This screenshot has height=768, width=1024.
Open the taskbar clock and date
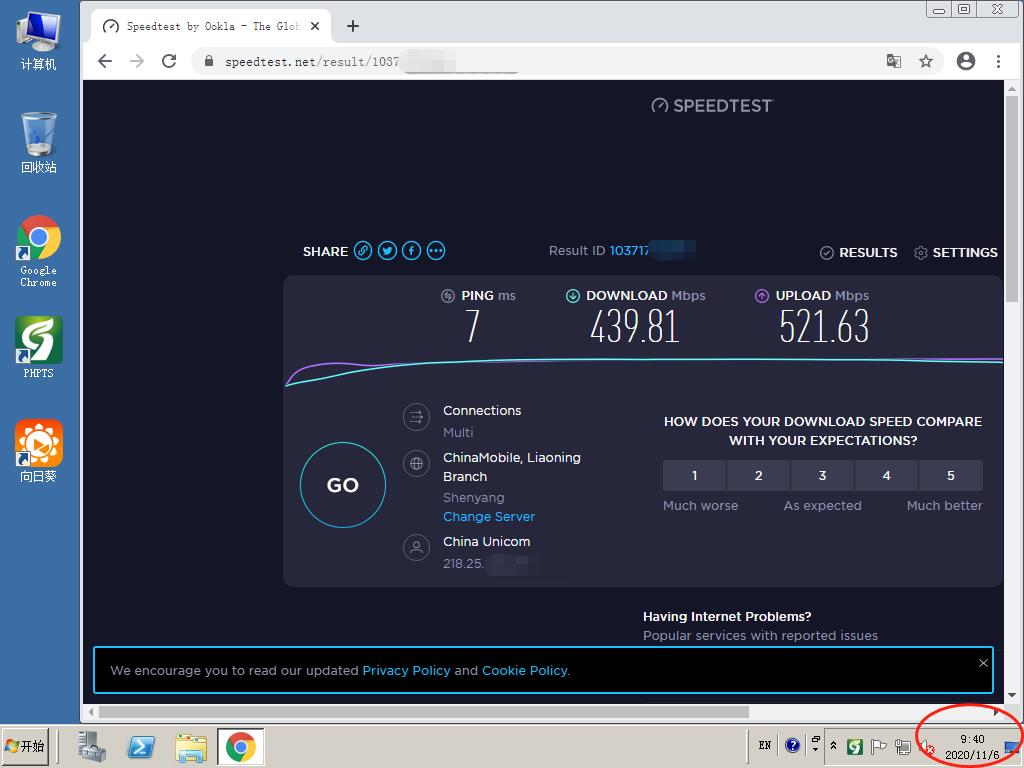click(x=972, y=746)
